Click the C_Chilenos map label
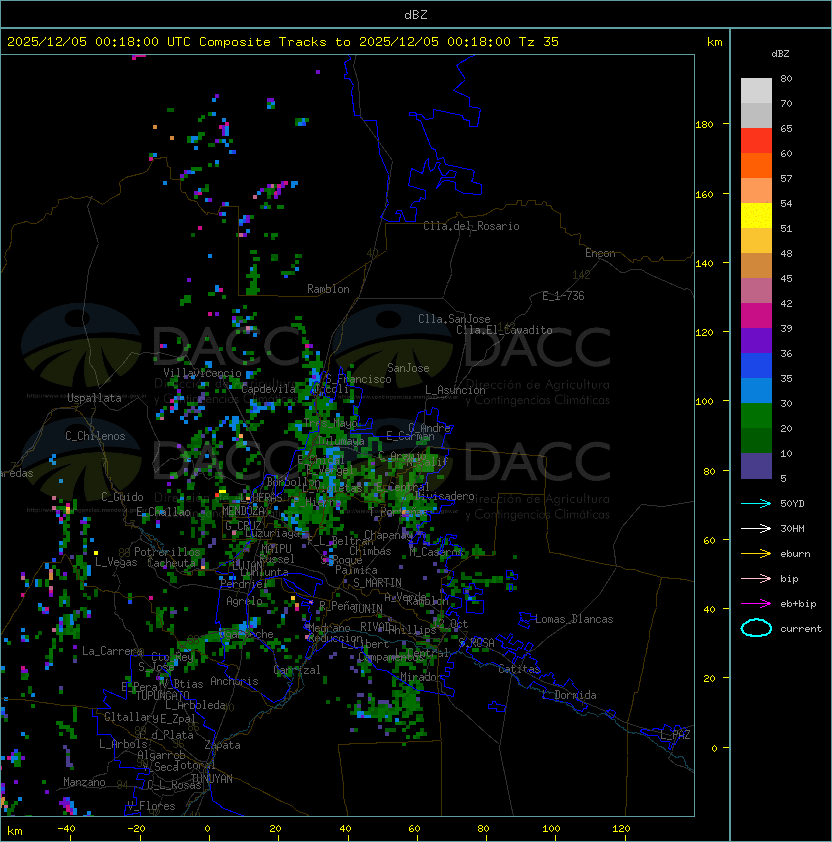832x842 pixels. click(95, 436)
